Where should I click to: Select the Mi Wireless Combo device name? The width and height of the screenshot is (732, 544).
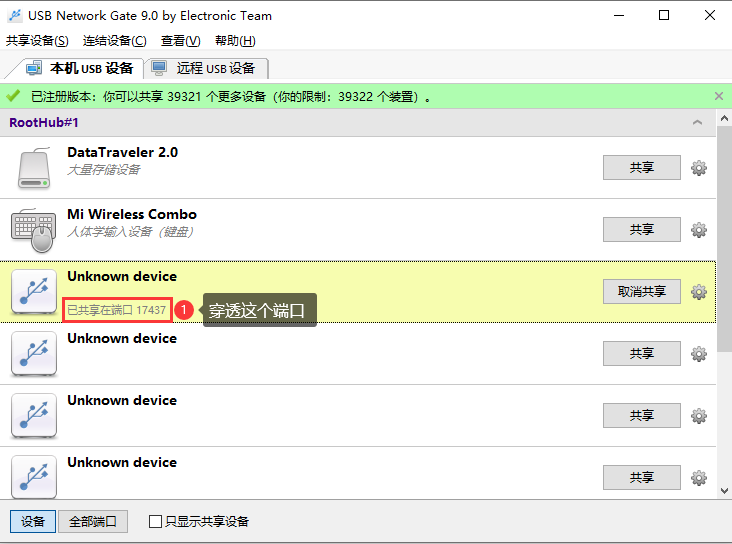coord(132,214)
